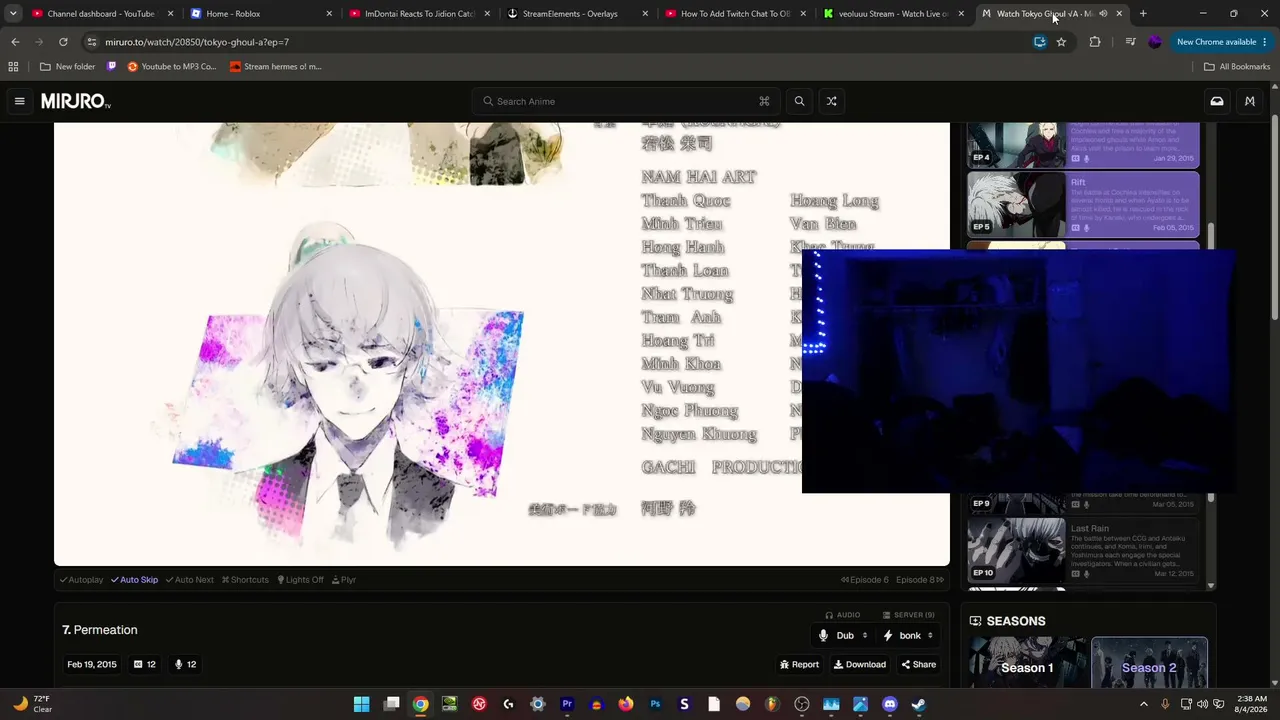The image size is (1280, 720).
Task: Go to previous Episode 6
Action: (865, 580)
